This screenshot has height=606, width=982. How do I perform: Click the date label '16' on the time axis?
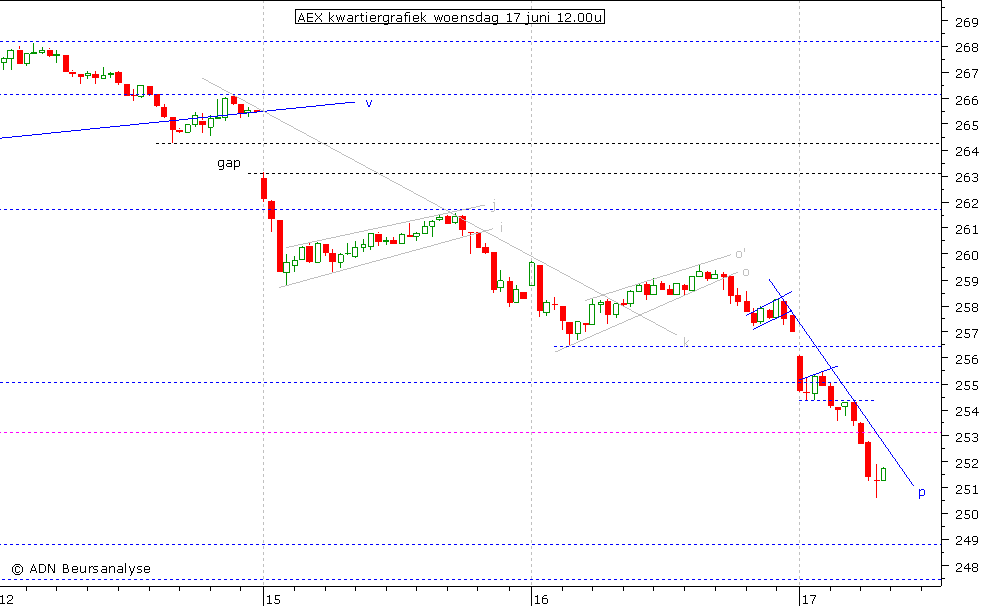[x=540, y=600]
